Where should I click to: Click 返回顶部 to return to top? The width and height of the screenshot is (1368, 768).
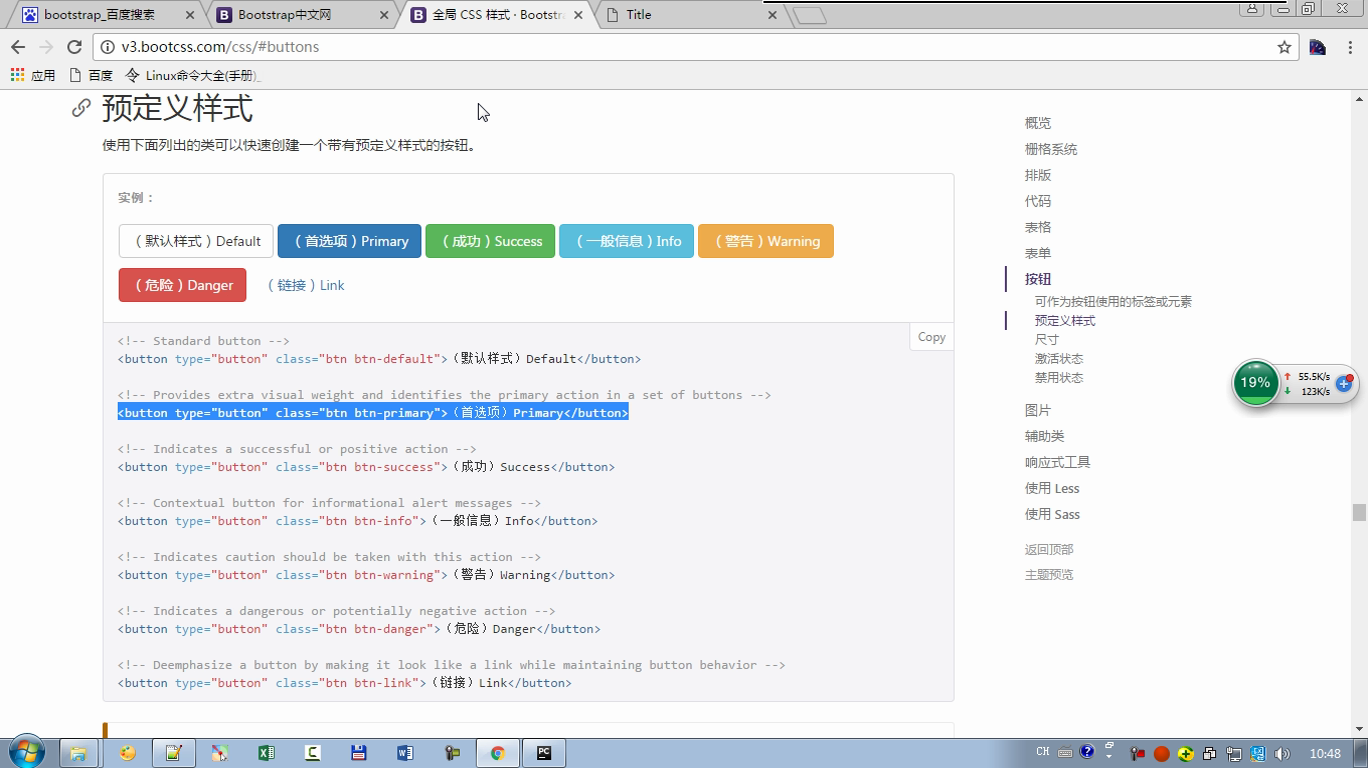tap(1049, 549)
